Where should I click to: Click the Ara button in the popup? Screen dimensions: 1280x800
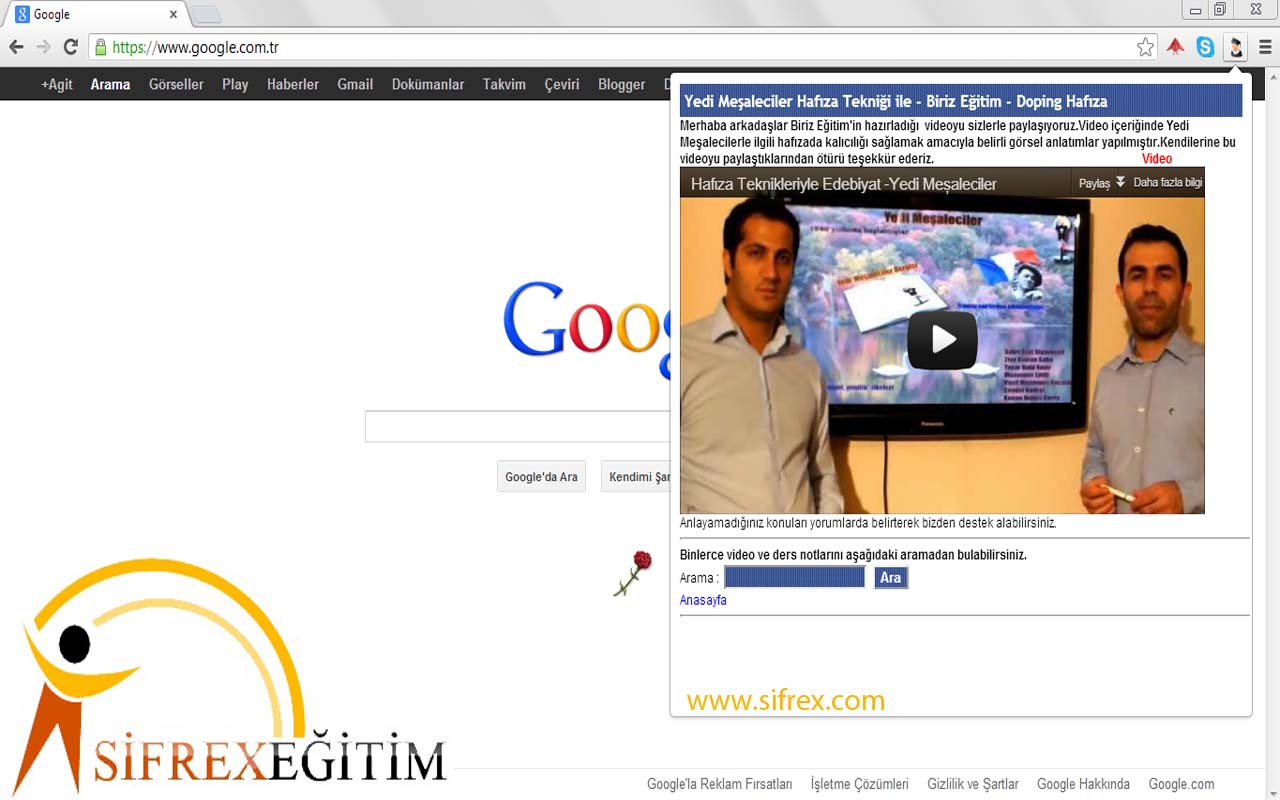[x=891, y=578]
